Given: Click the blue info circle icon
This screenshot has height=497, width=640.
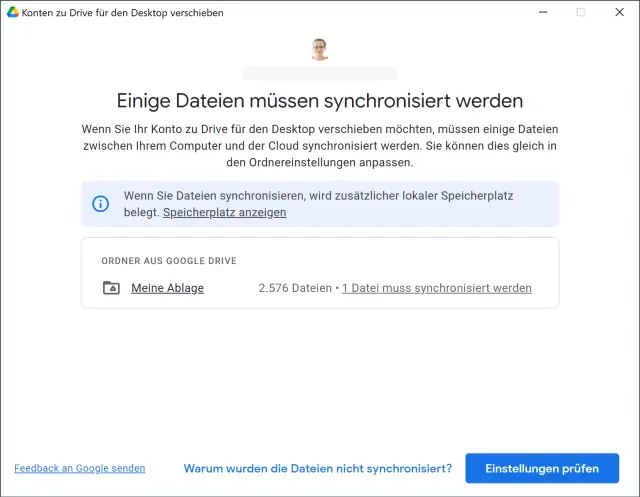Looking at the screenshot, I should coord(100,204).
